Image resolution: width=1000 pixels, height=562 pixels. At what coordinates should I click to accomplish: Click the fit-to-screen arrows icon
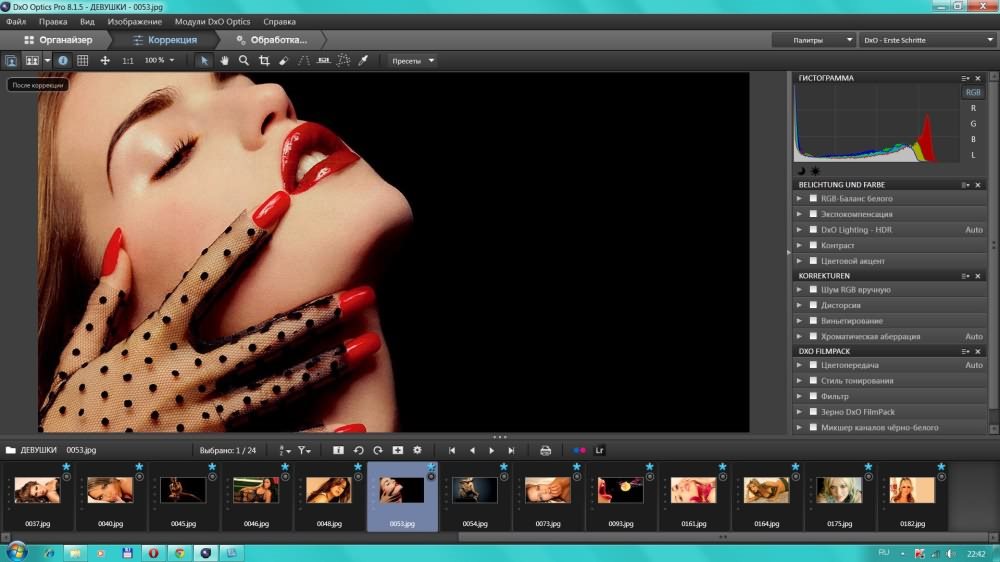pos(105,61)
